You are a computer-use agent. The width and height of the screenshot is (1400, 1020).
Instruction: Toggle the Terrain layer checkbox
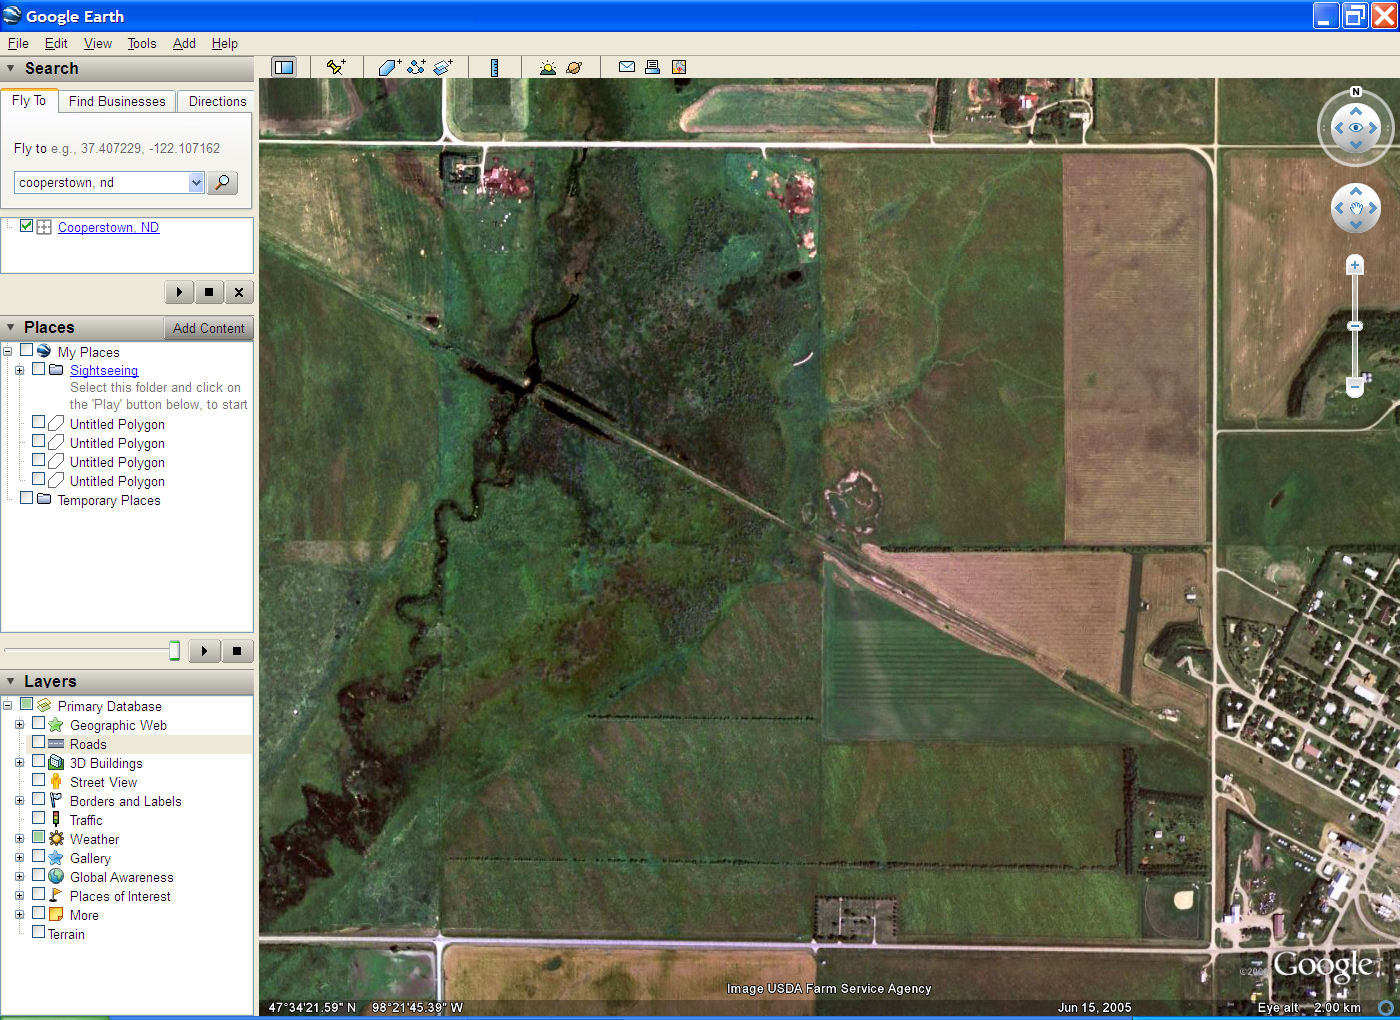tap(38, 933)
